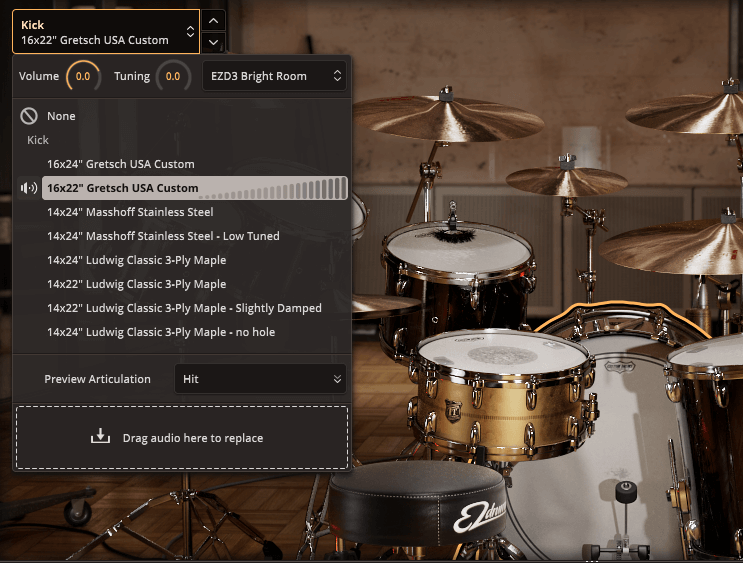Click the next instrument down arrow
Screen dimensions: 743x563
(213, 42)
